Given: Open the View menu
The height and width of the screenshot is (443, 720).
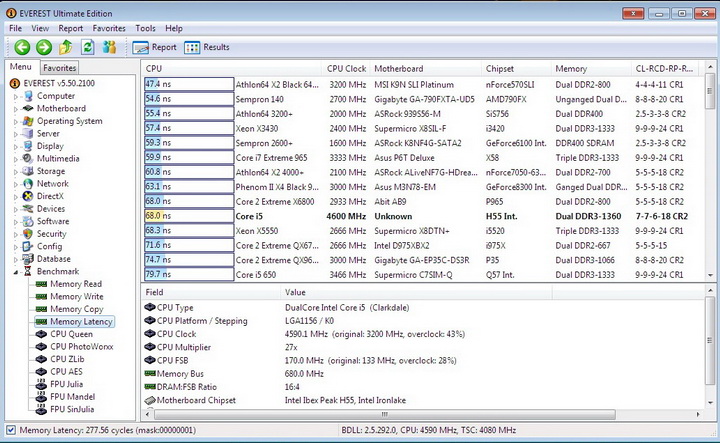Looking at the screenshot, I should 40,28.
